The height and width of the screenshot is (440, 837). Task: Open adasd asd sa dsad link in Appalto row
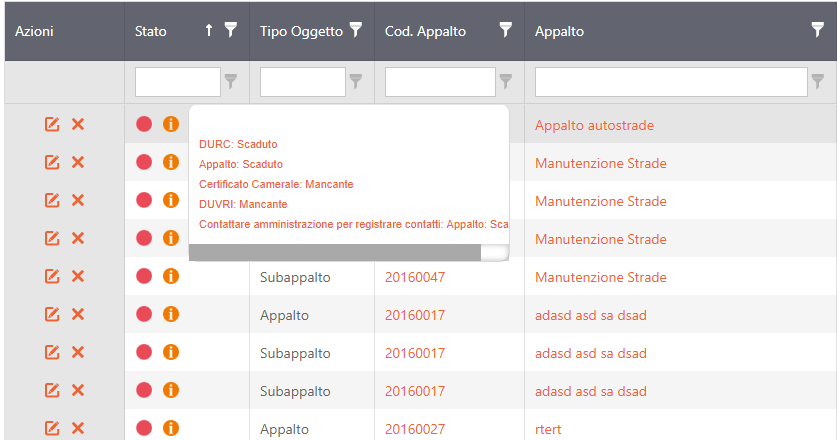click(x=590, y=315)
